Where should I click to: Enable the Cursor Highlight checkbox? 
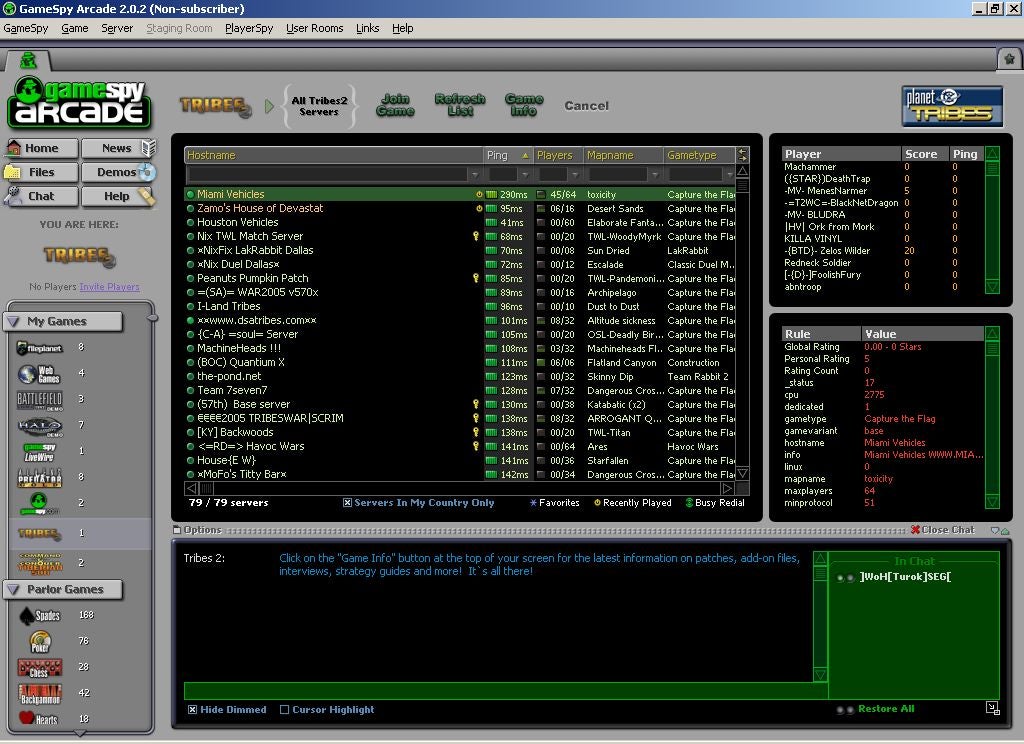pos(284,709)
